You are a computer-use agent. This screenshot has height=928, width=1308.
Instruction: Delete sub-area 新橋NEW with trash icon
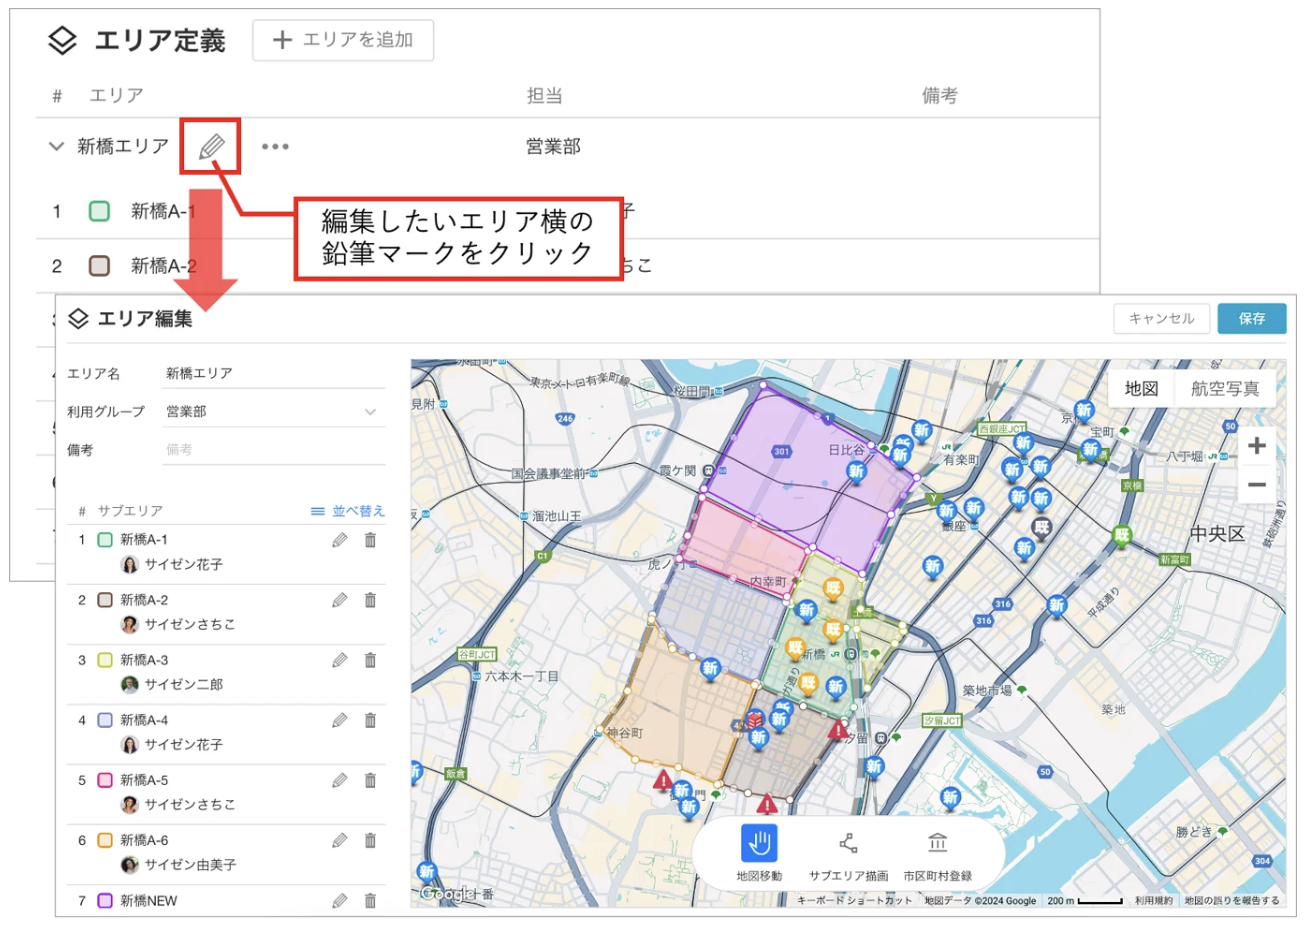[370, 901]
